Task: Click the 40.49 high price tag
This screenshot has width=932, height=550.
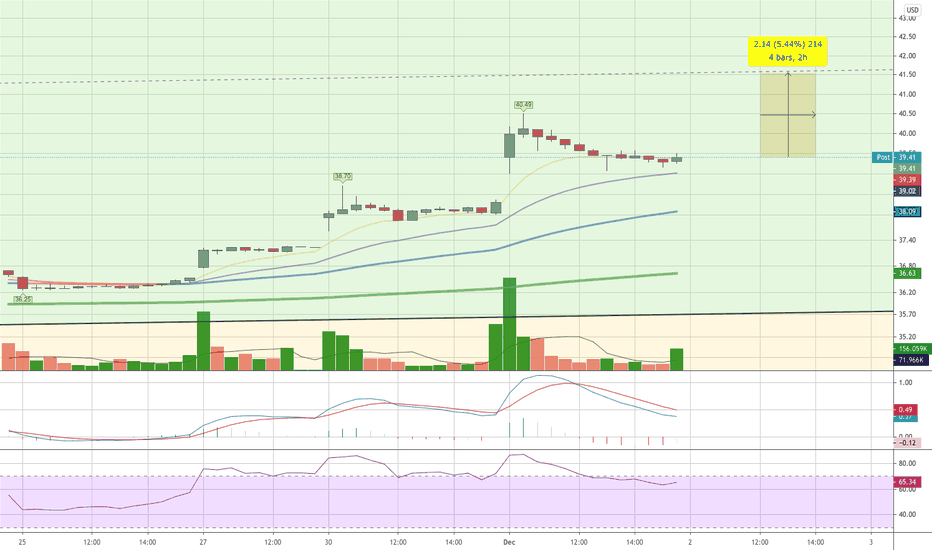Action: tap(524, 105)
